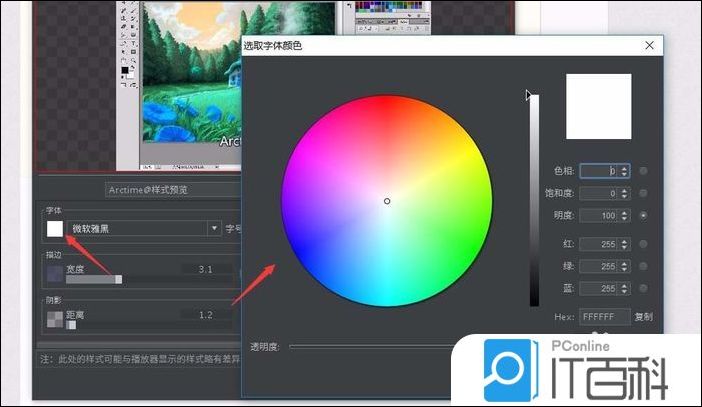Viewport: 702px width, 407px height.
Task: Focus the 绿 green value field
Action: (599, 266)
